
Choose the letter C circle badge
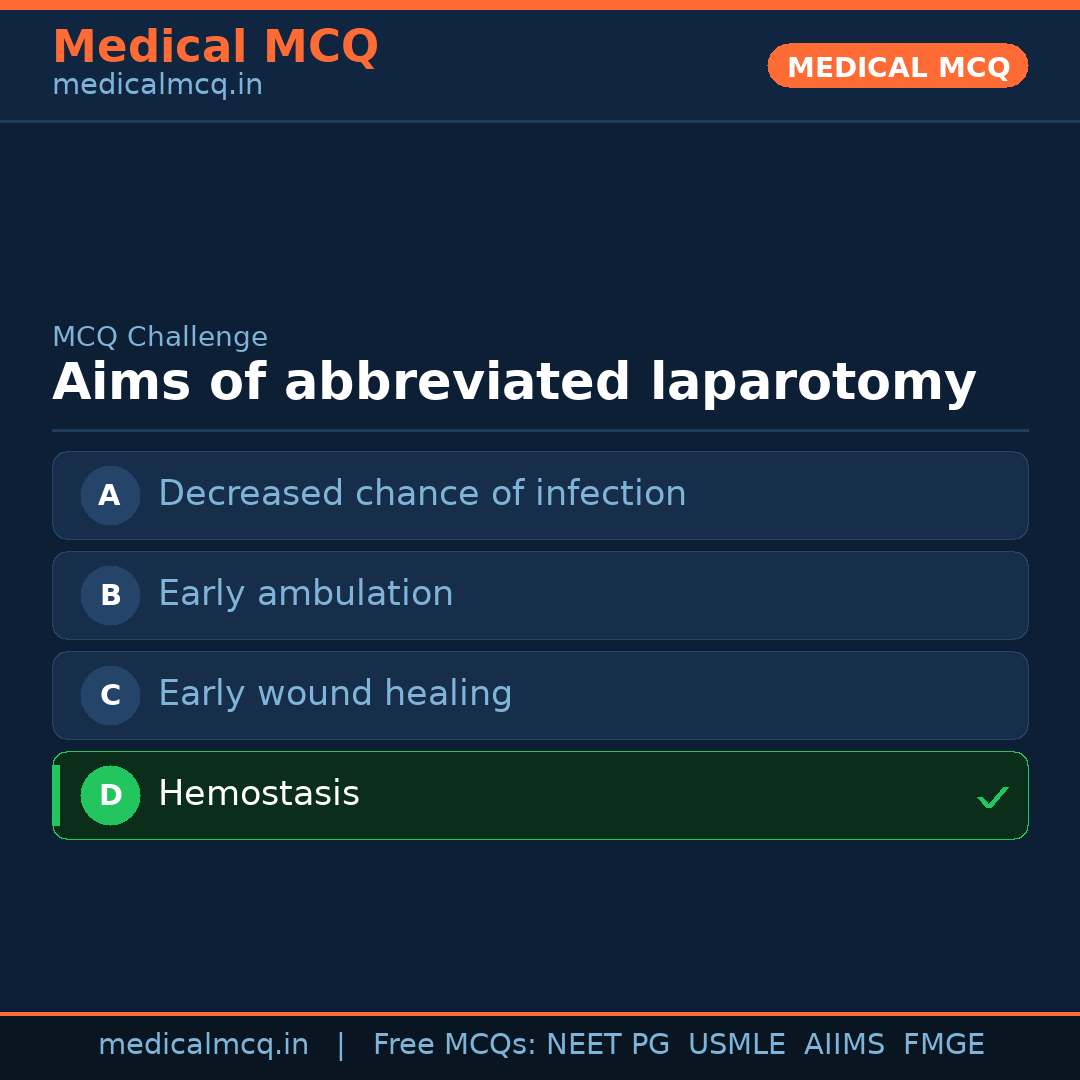click(x=110, y=695)
